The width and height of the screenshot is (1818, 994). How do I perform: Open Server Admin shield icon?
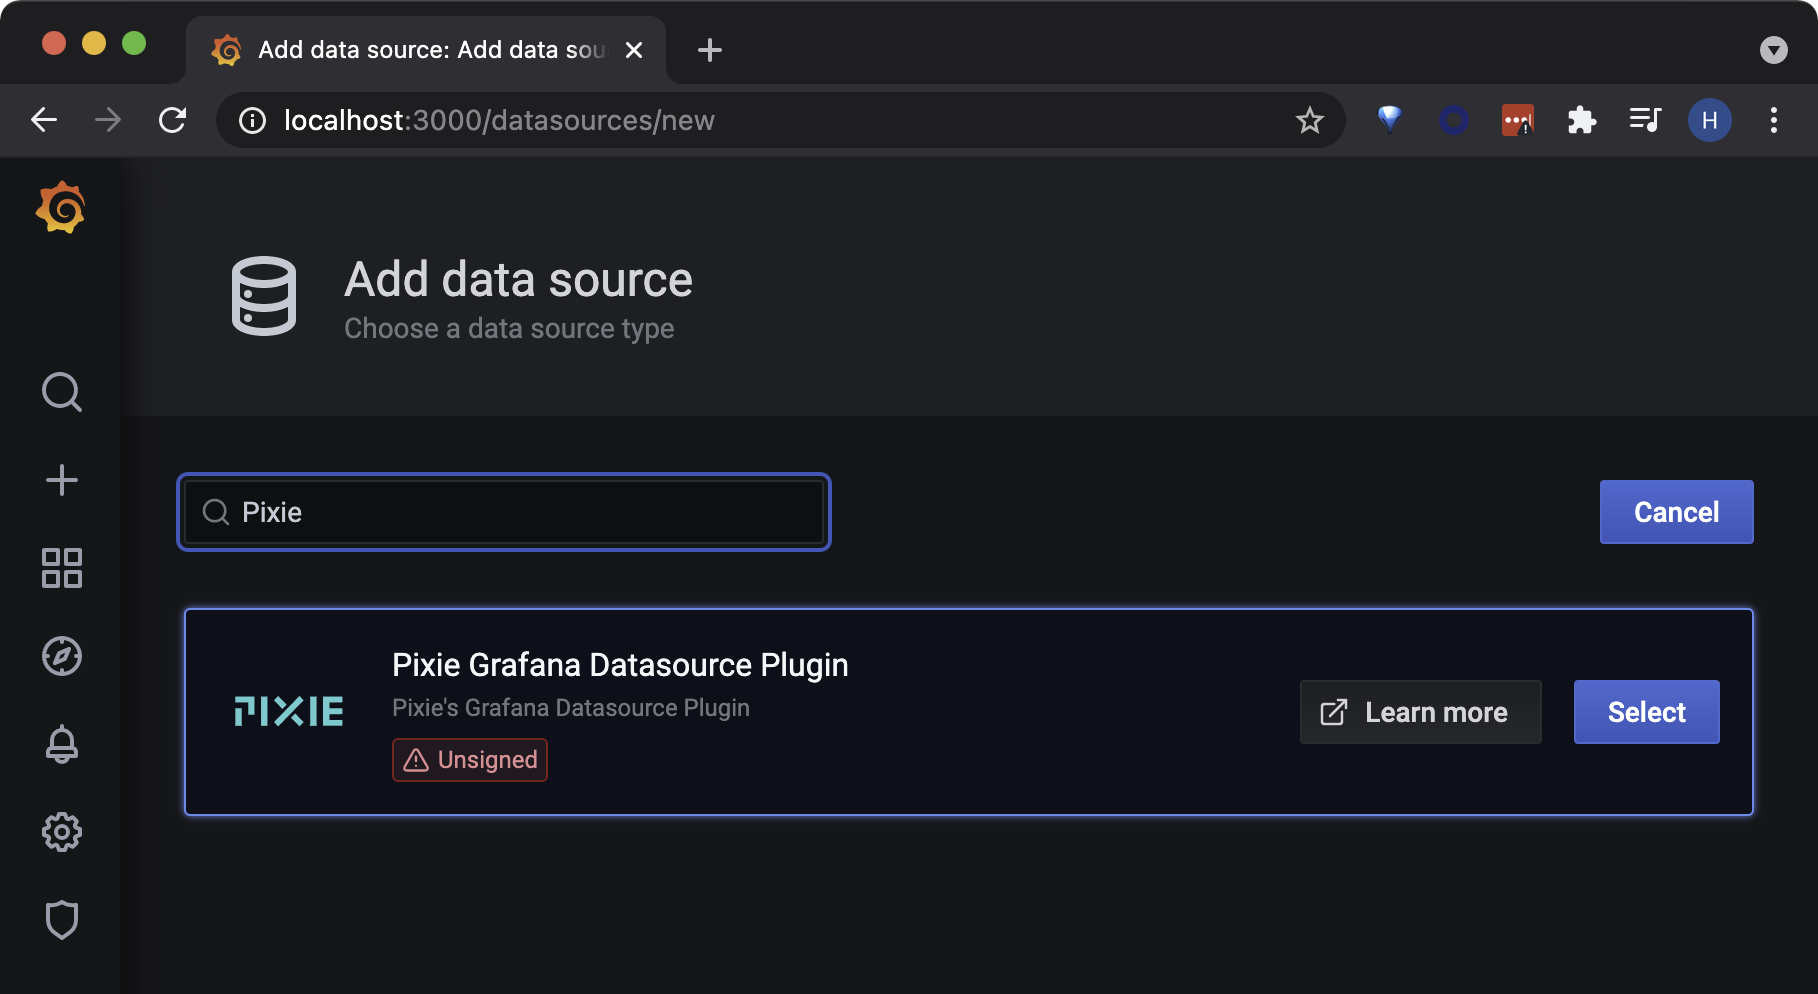[61, 920]
